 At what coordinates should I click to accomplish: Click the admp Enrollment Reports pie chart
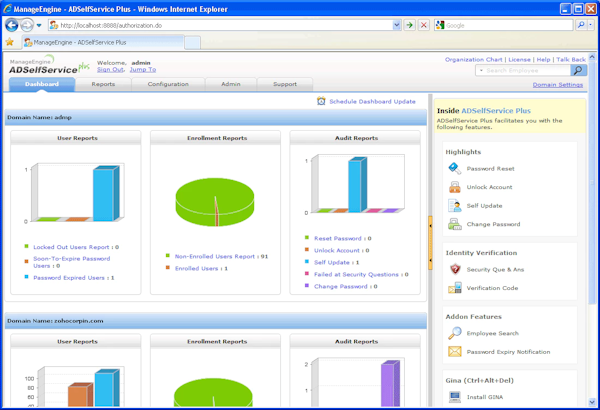pos(215,202)
